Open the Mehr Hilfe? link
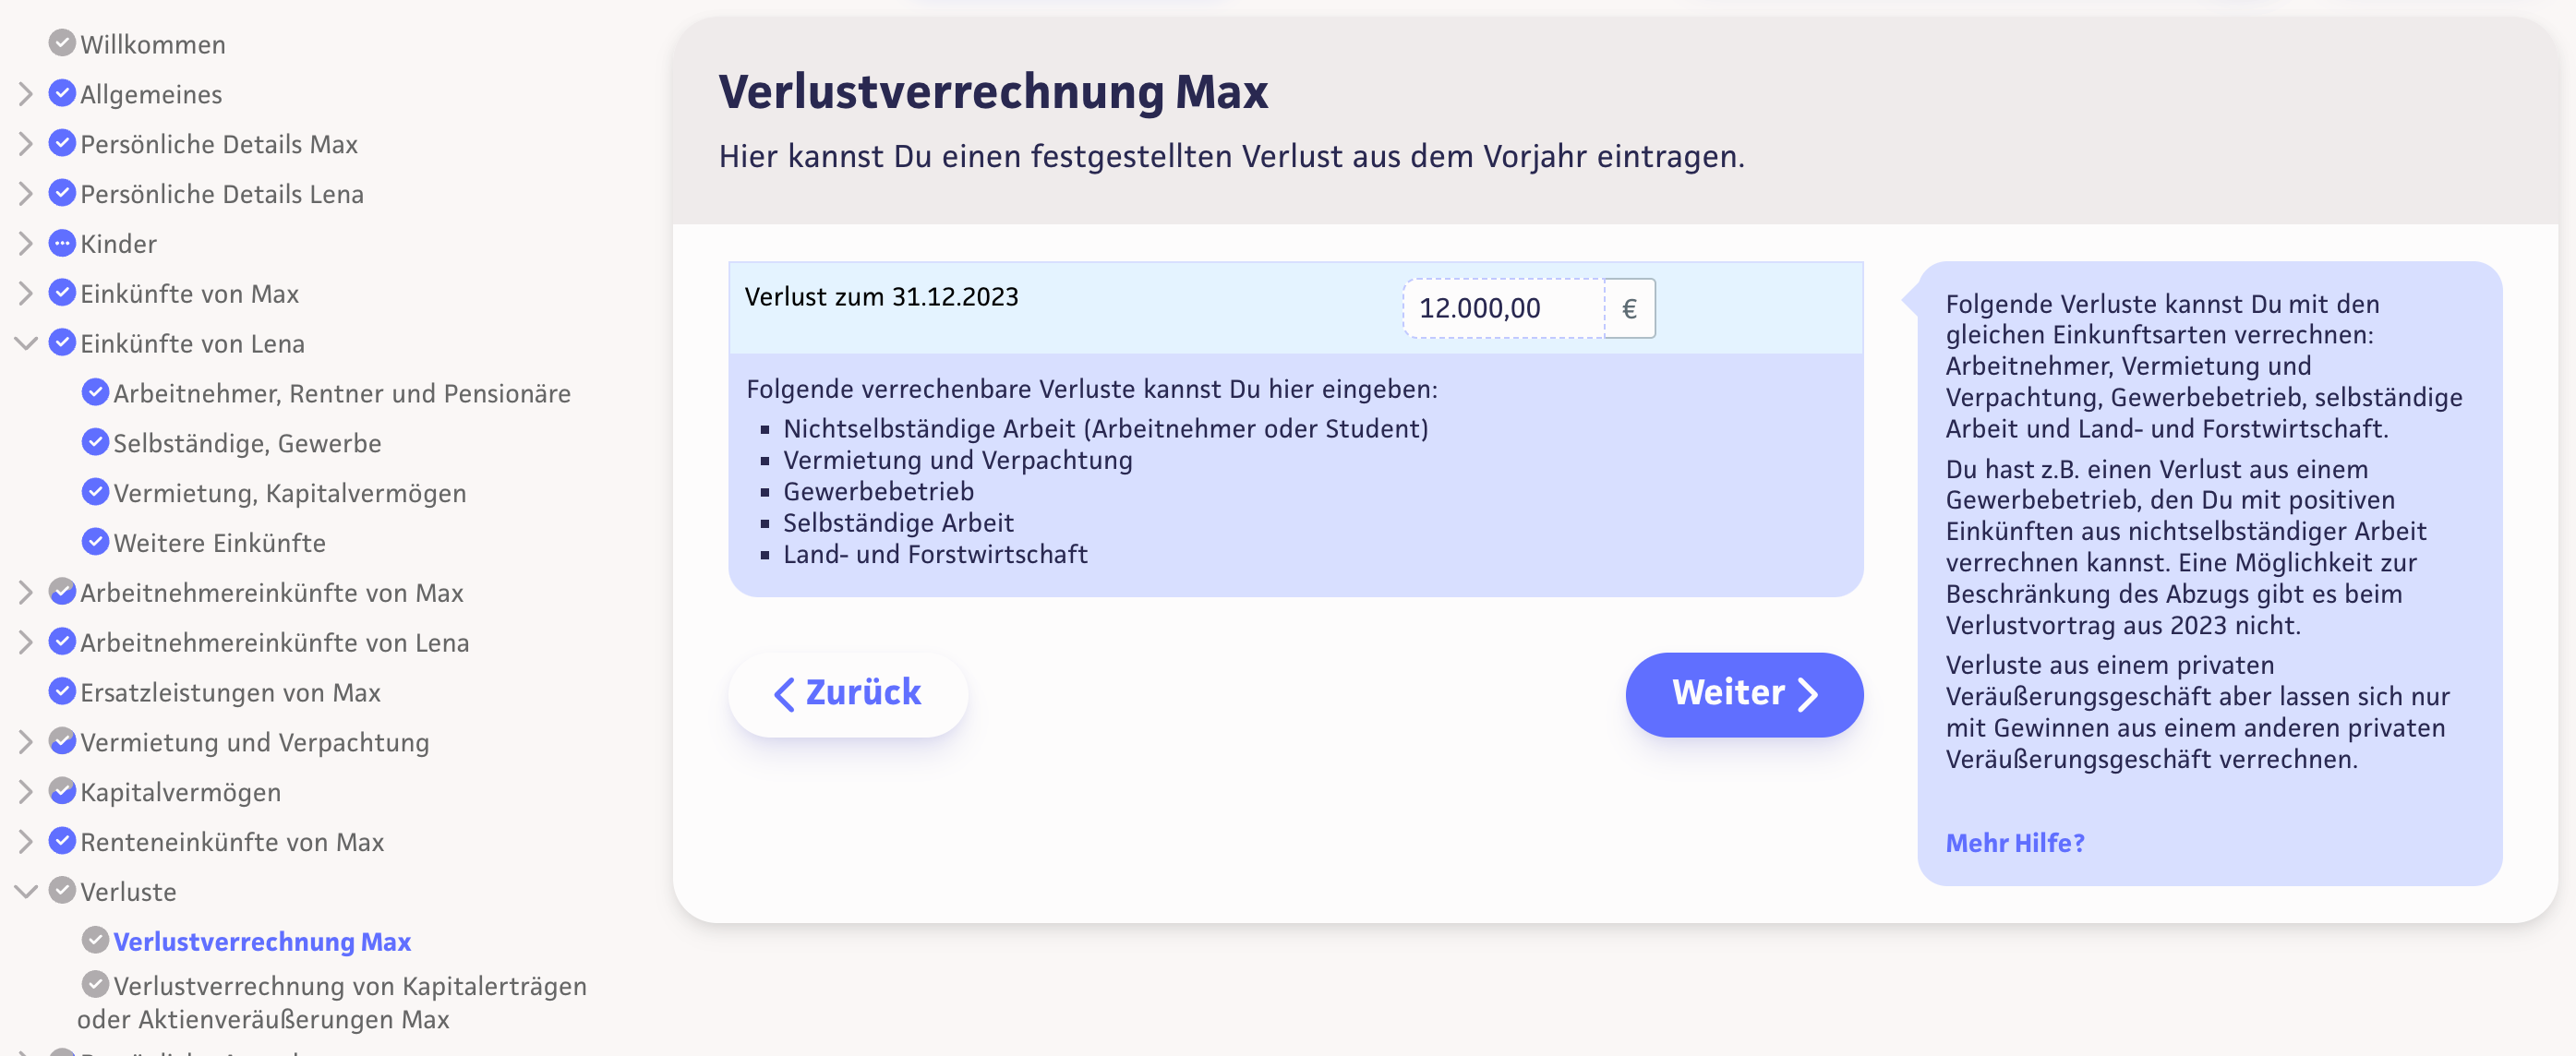This screenshot has height=1056, width=2576. [x=2014, y=843]
